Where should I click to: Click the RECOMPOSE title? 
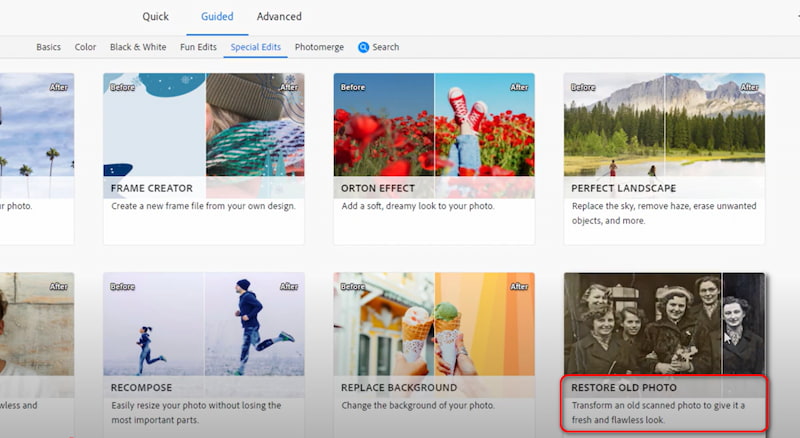coord(141,387)
